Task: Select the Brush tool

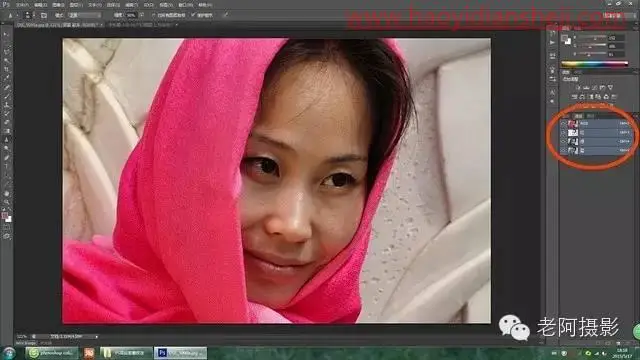Action: pos(6,96)
